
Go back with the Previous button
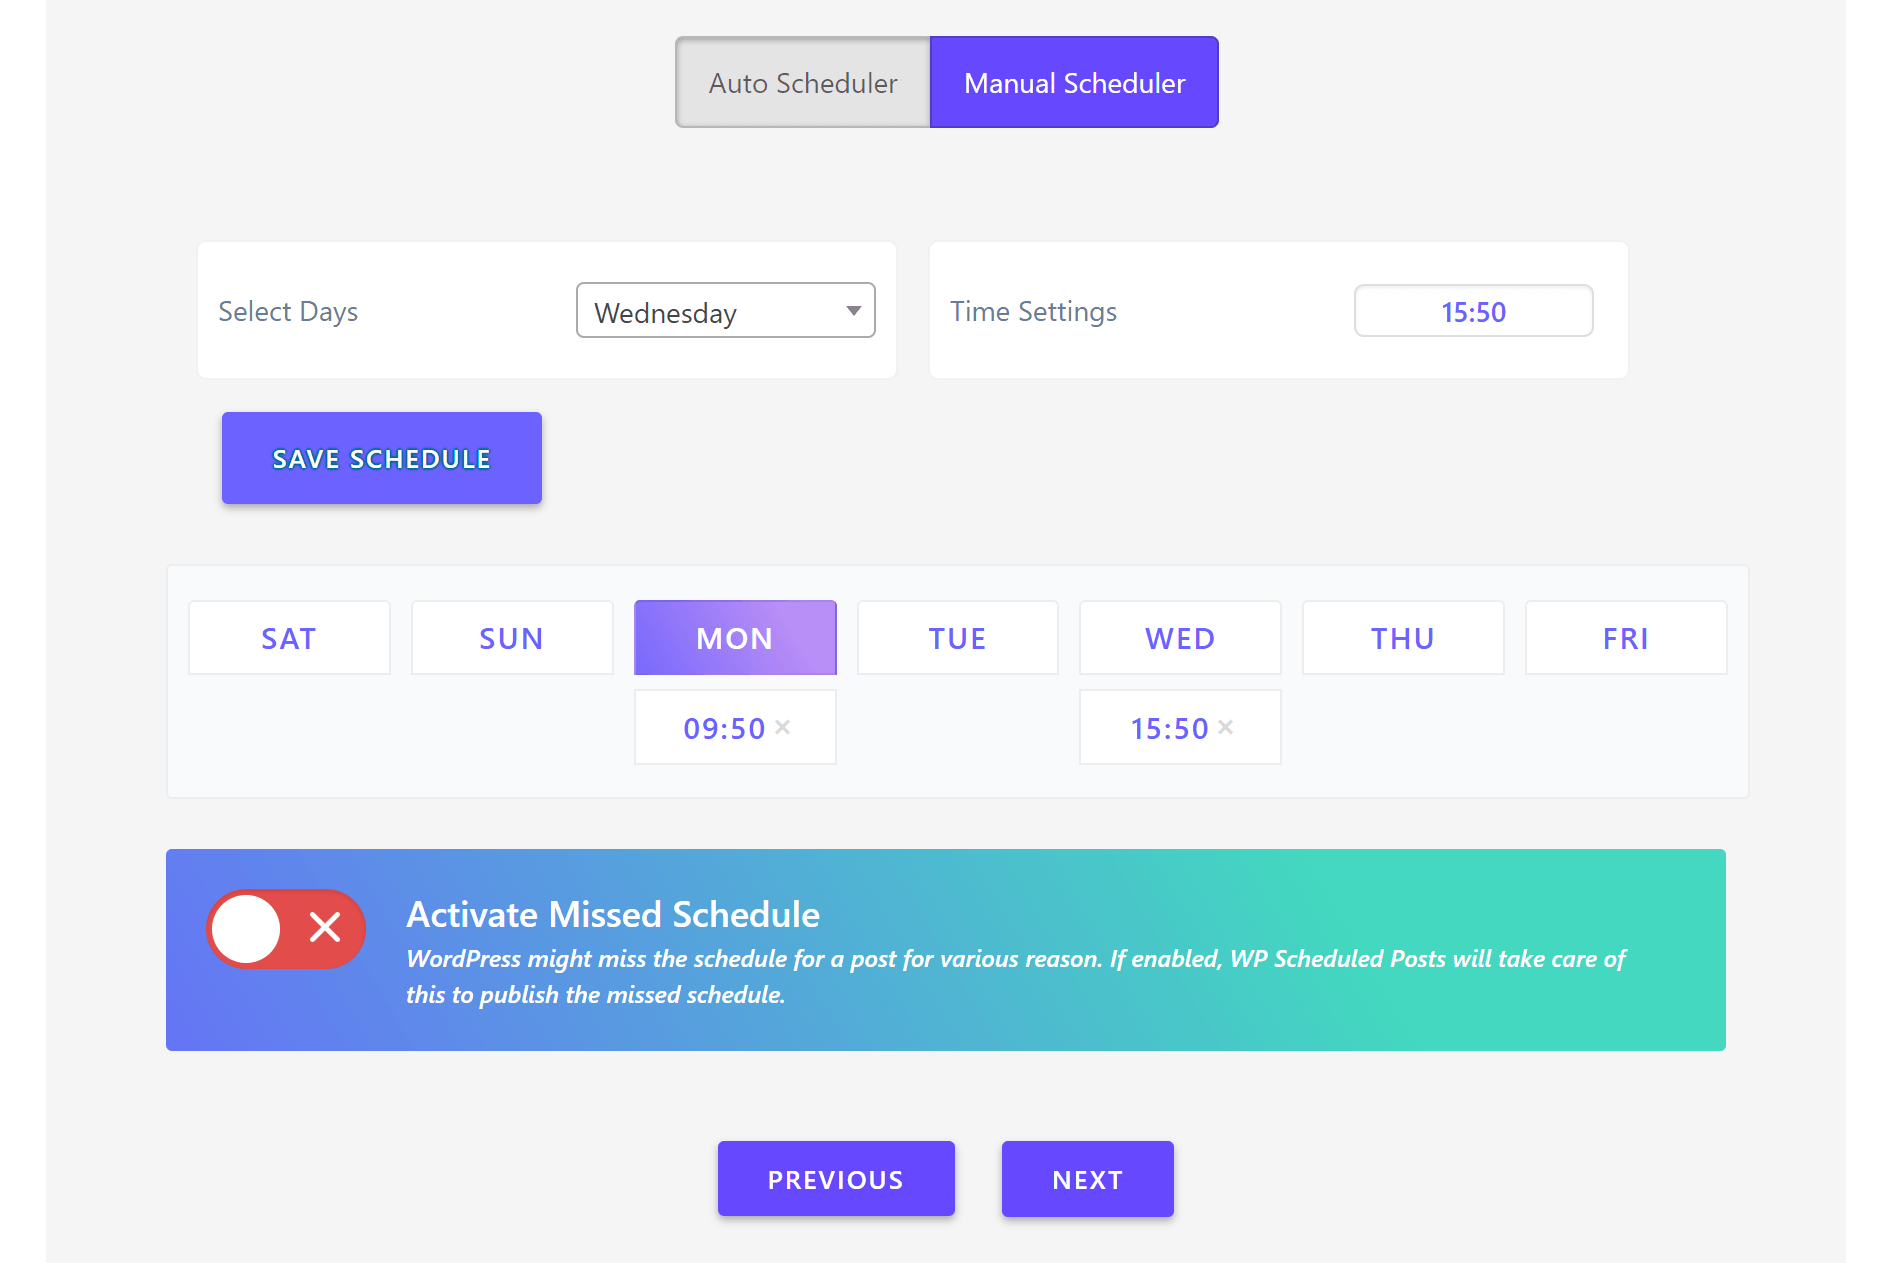(836, 1179)
